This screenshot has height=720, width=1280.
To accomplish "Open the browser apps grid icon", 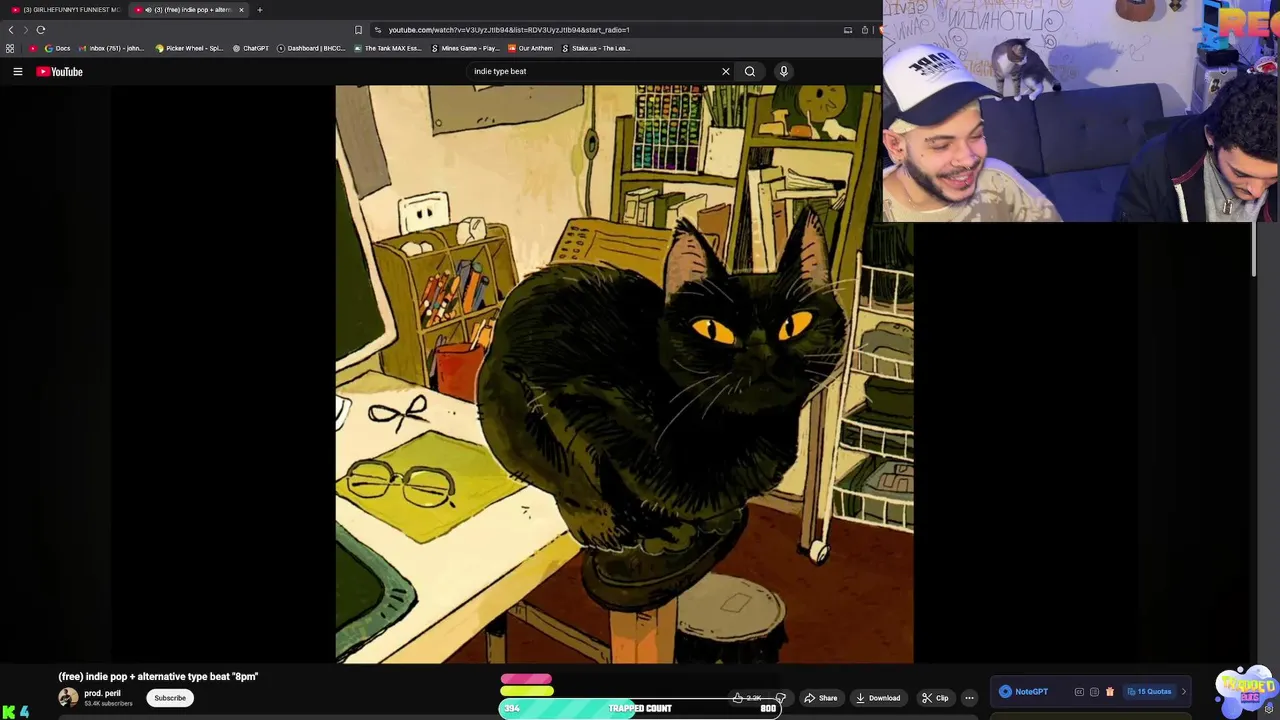I will (10, 48).
